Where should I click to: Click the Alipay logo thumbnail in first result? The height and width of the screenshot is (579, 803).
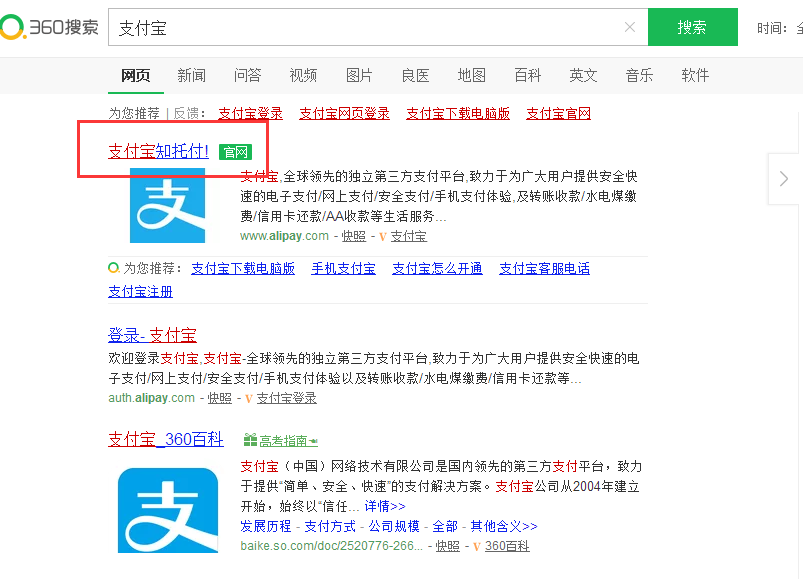(167, 205)
